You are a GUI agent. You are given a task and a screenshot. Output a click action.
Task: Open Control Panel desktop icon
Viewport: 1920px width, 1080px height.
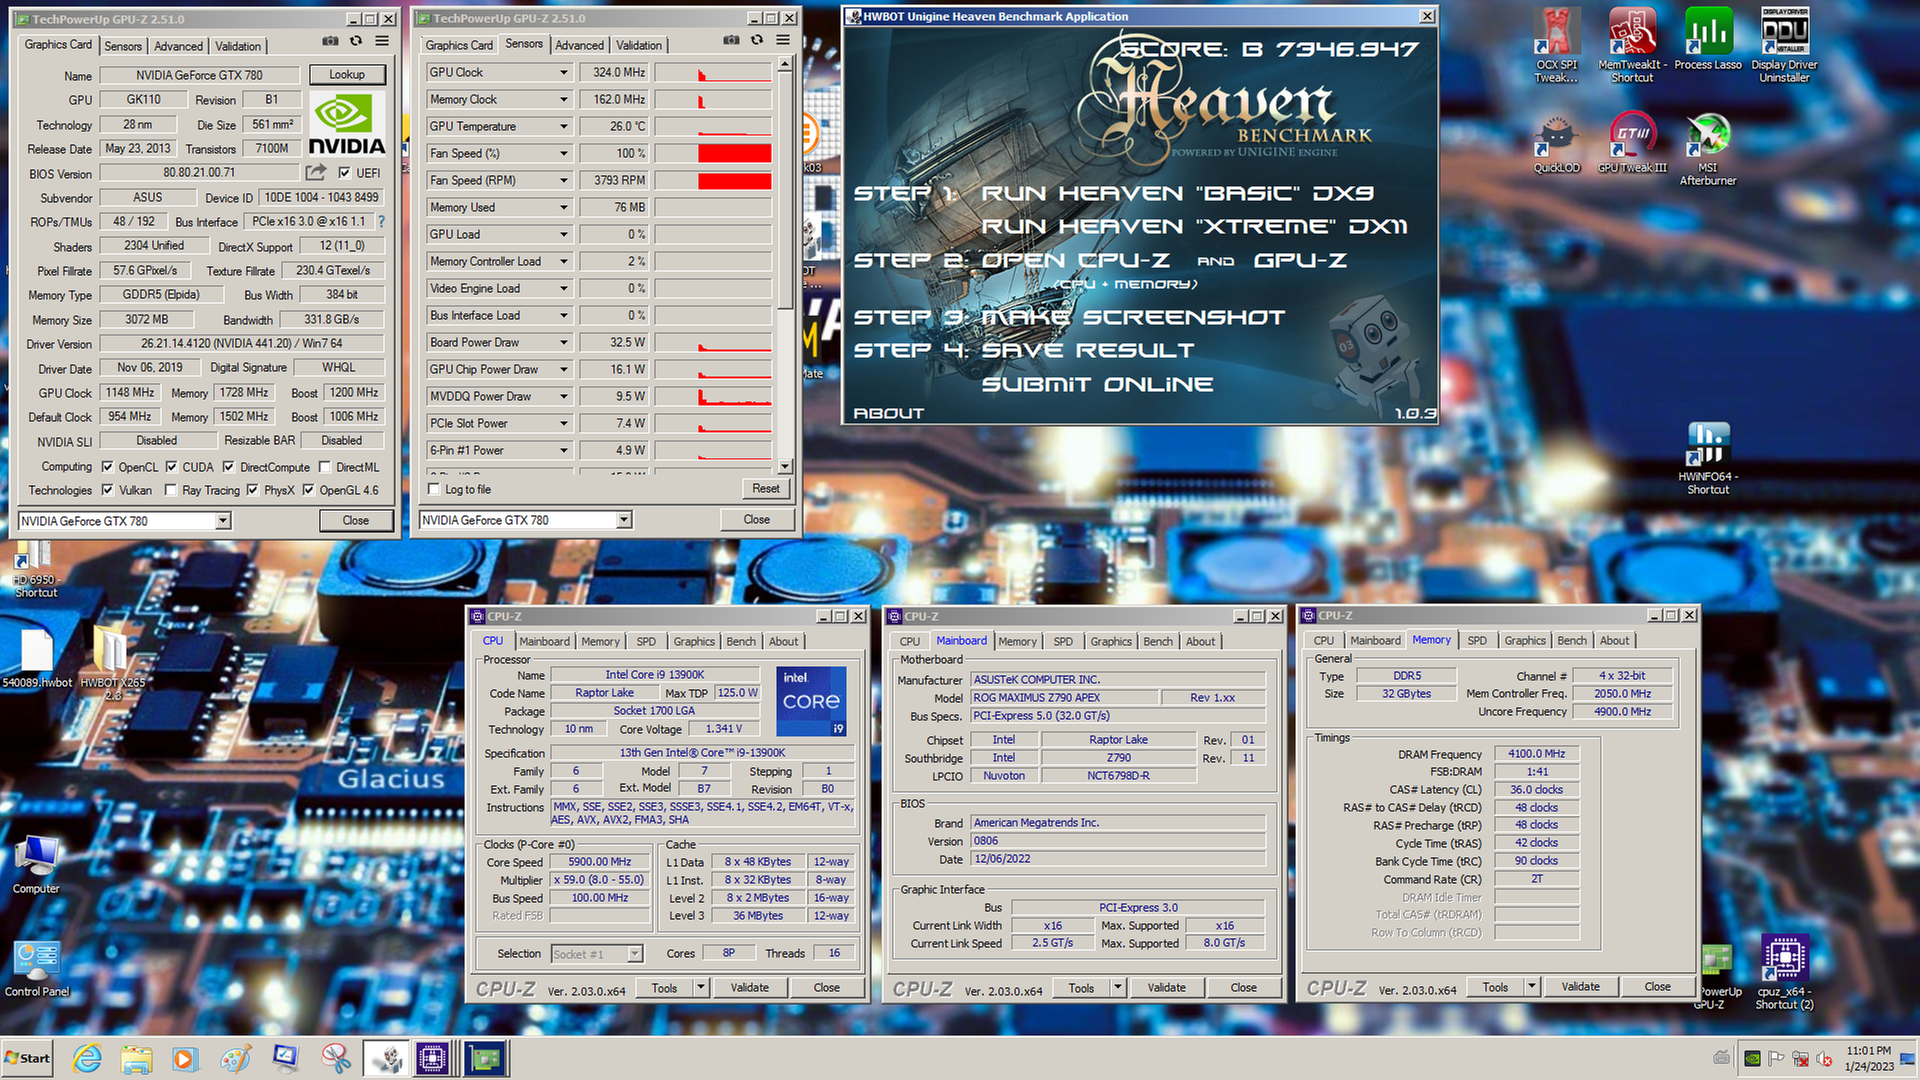tap(37, 968)
